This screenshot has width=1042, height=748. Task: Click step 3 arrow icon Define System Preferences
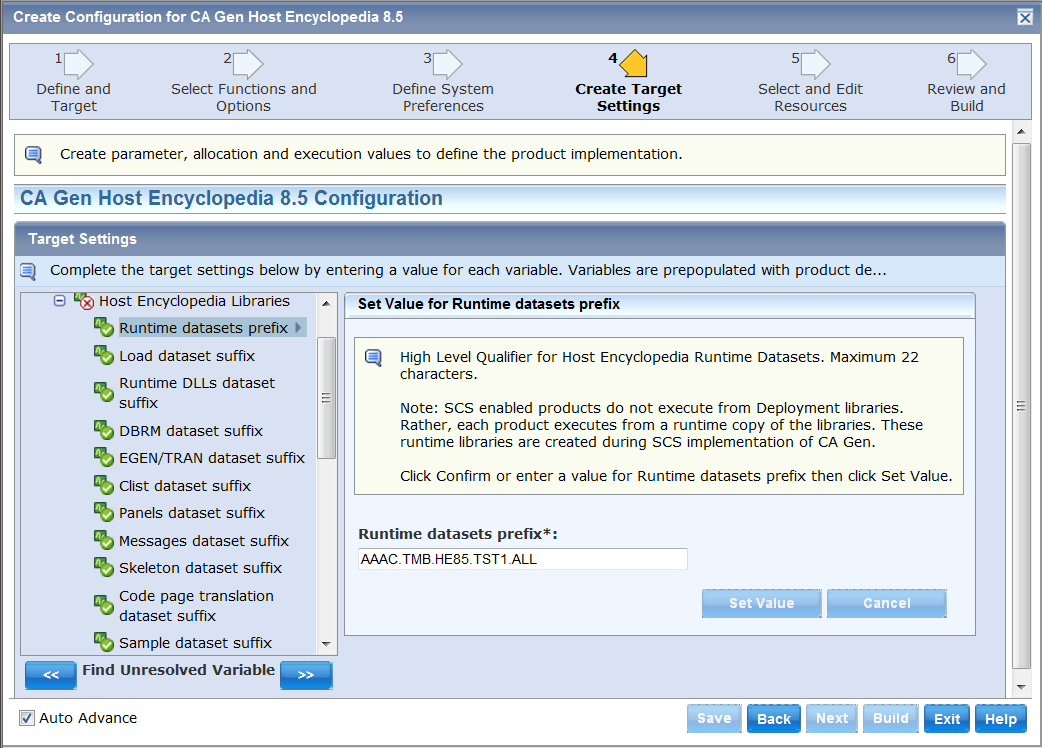tap(447, 64)
